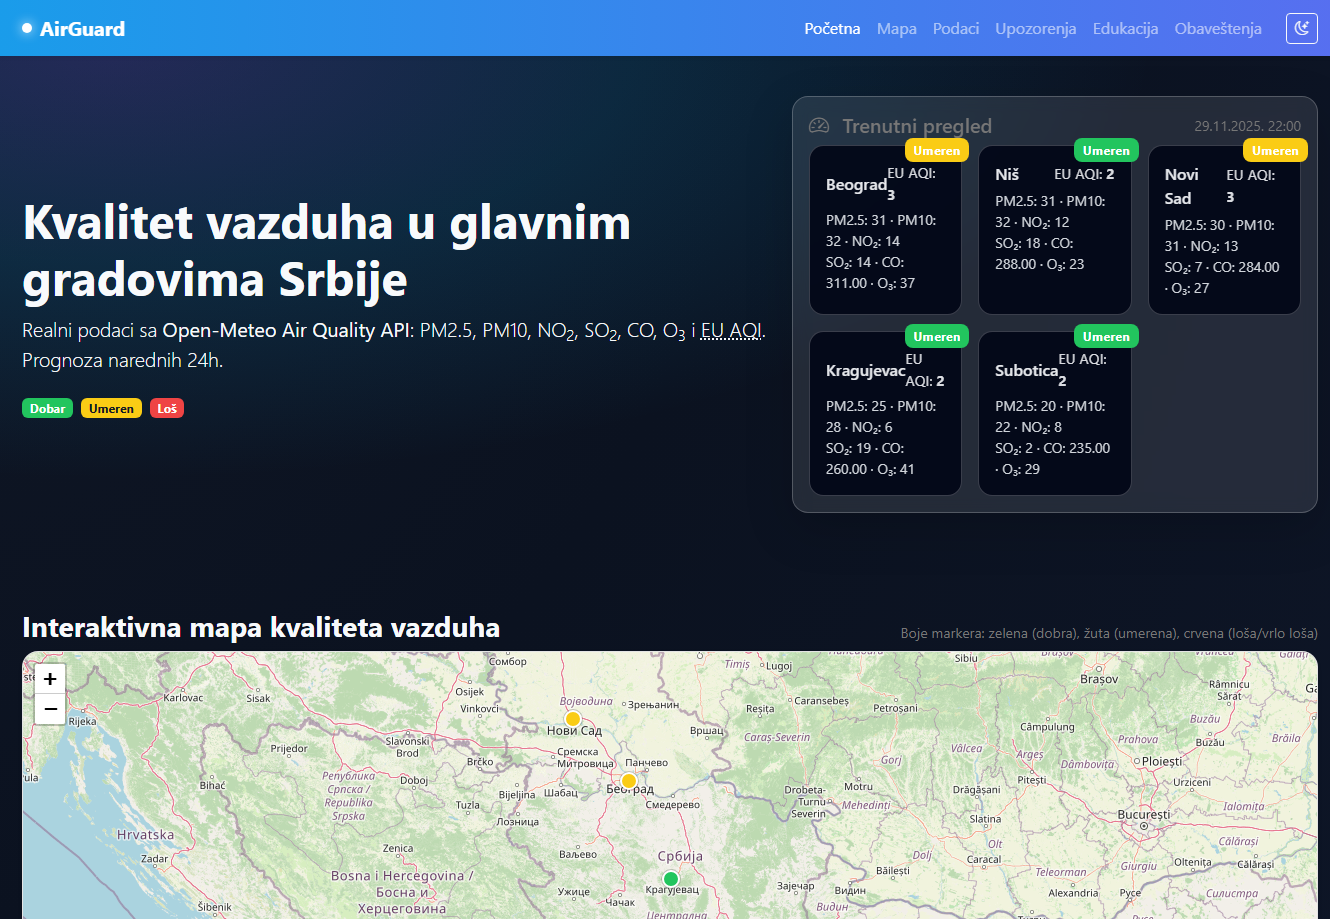Click the yellow Umeren badge on Beograd card
The width and height of the screenshot is (1330, 919).
(x=936, y=150)
